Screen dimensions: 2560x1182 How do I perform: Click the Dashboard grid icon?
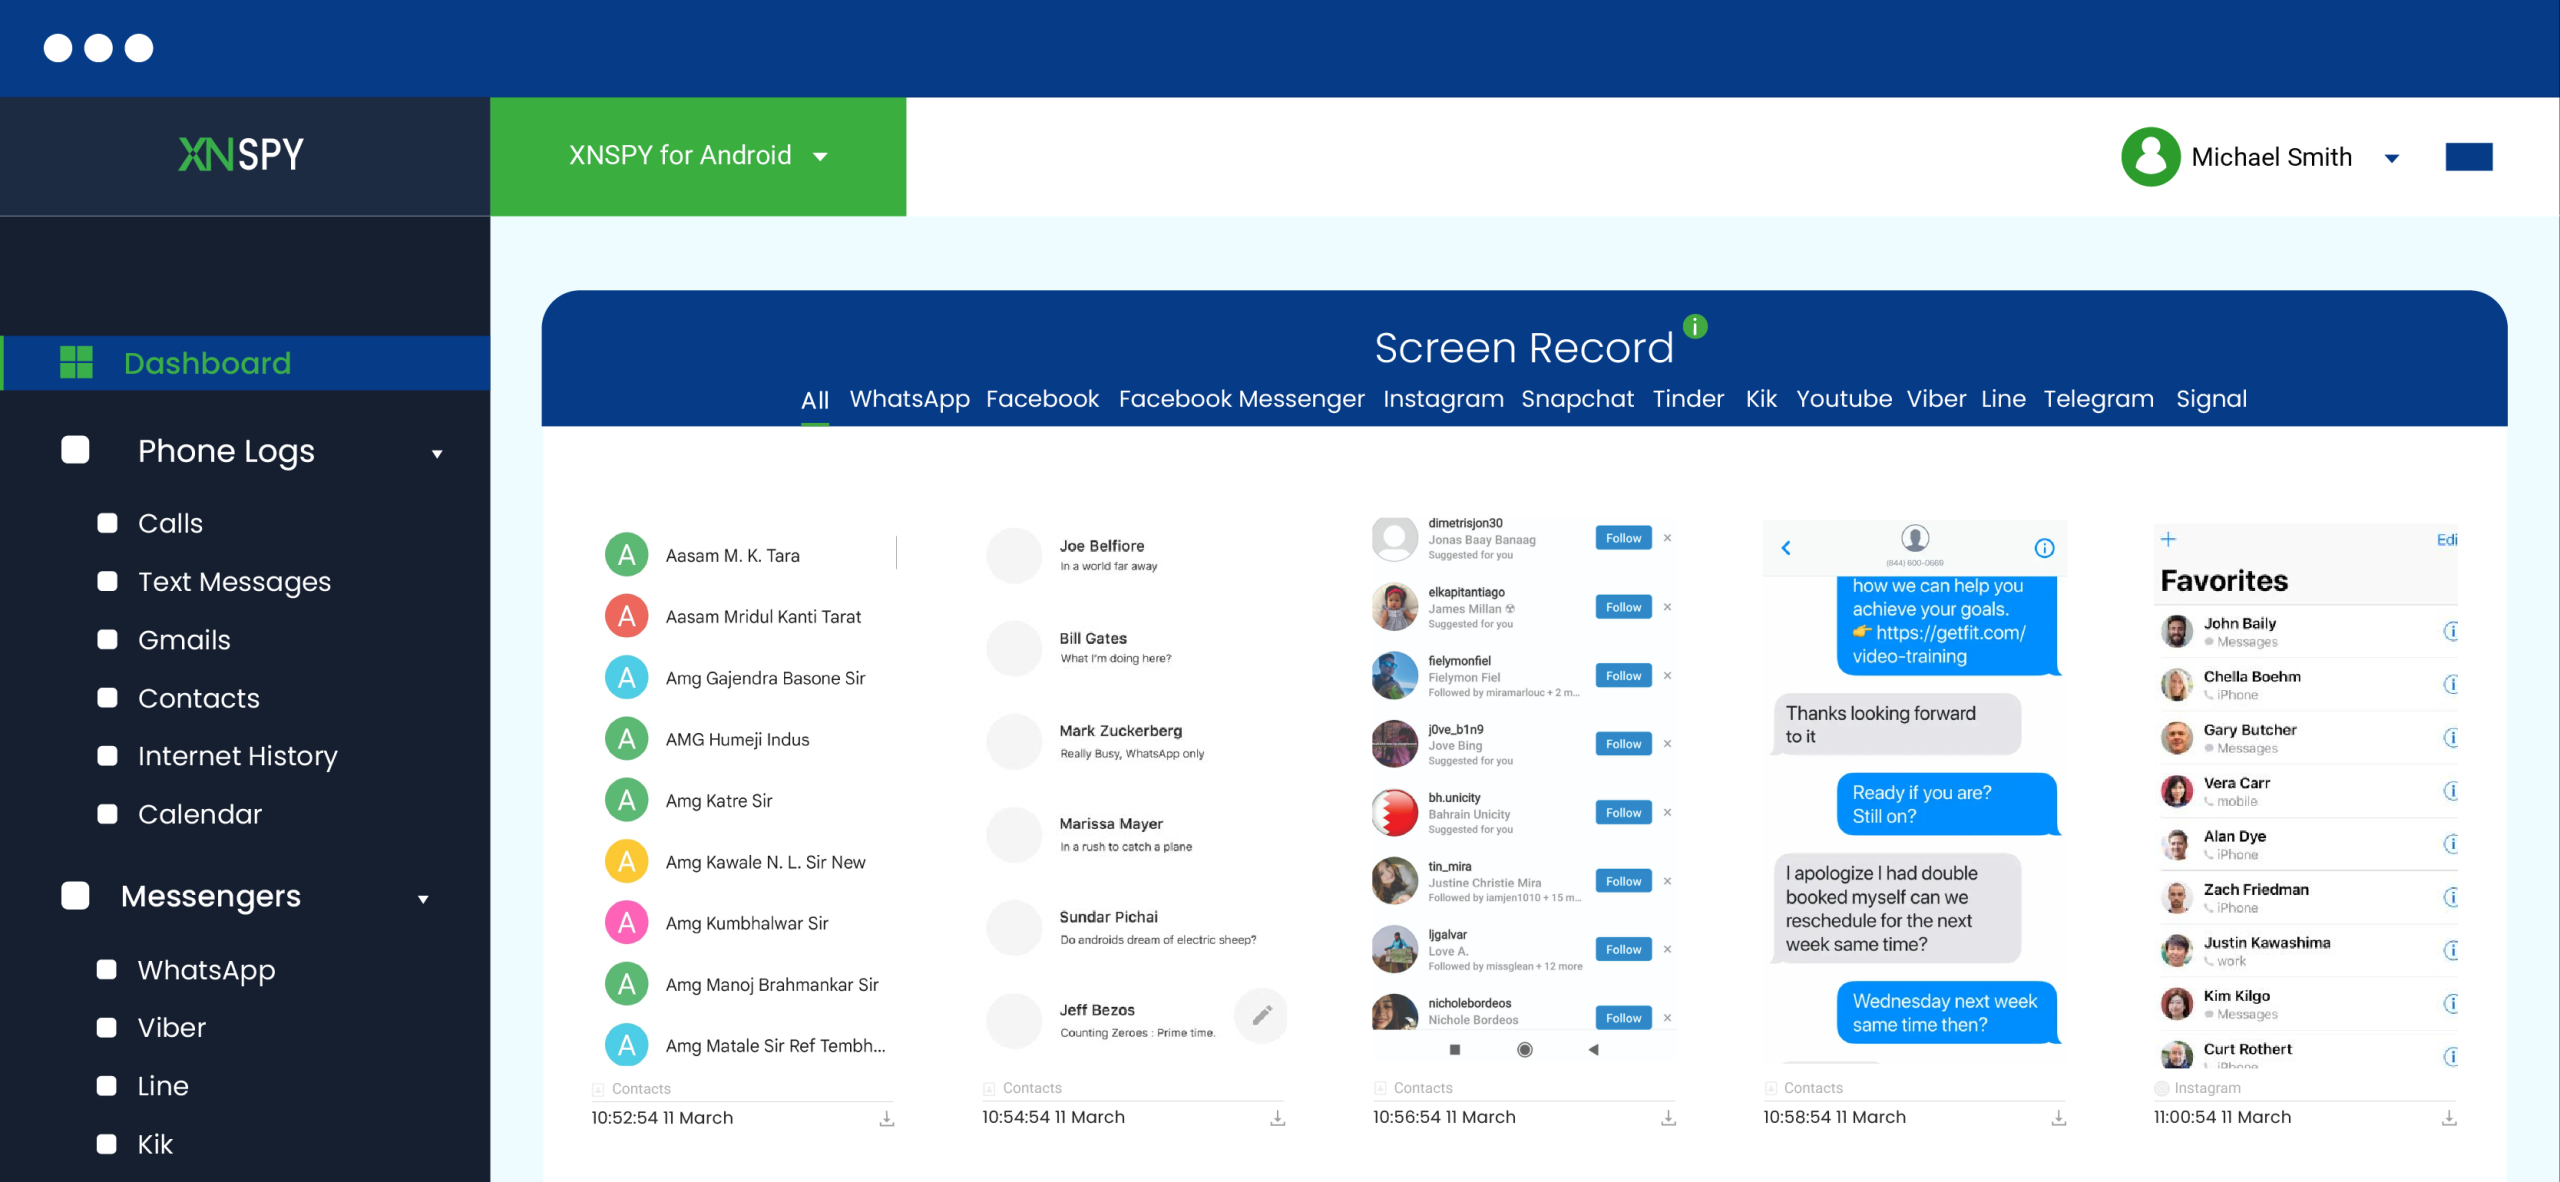[x=76, y=362]
